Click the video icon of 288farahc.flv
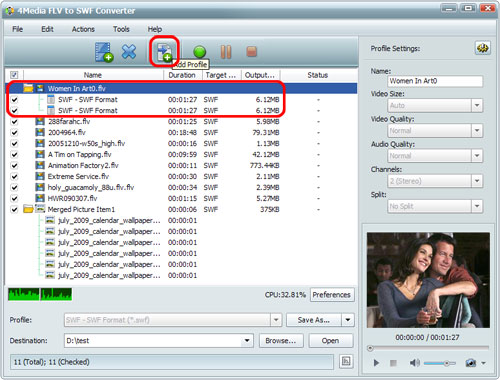 point(40,121)
